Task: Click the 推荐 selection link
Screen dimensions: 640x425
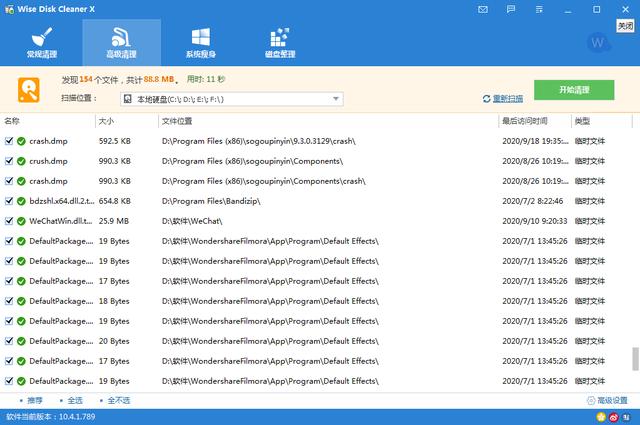Action: click(35, 401)
